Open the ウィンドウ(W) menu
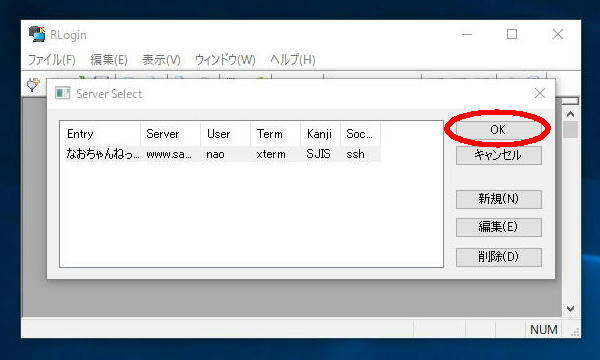Screen dimensions: 600x360 225,60
